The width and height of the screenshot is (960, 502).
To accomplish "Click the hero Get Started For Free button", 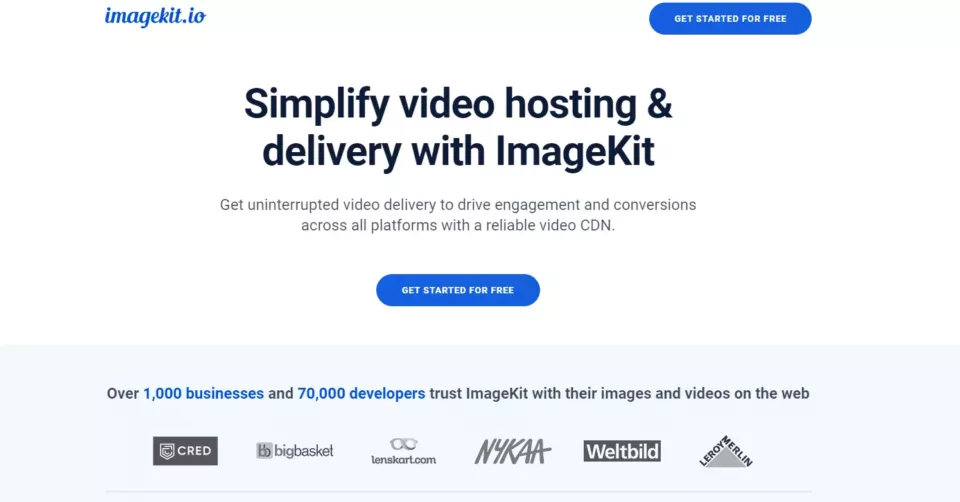I will click(x=458, y=290).
